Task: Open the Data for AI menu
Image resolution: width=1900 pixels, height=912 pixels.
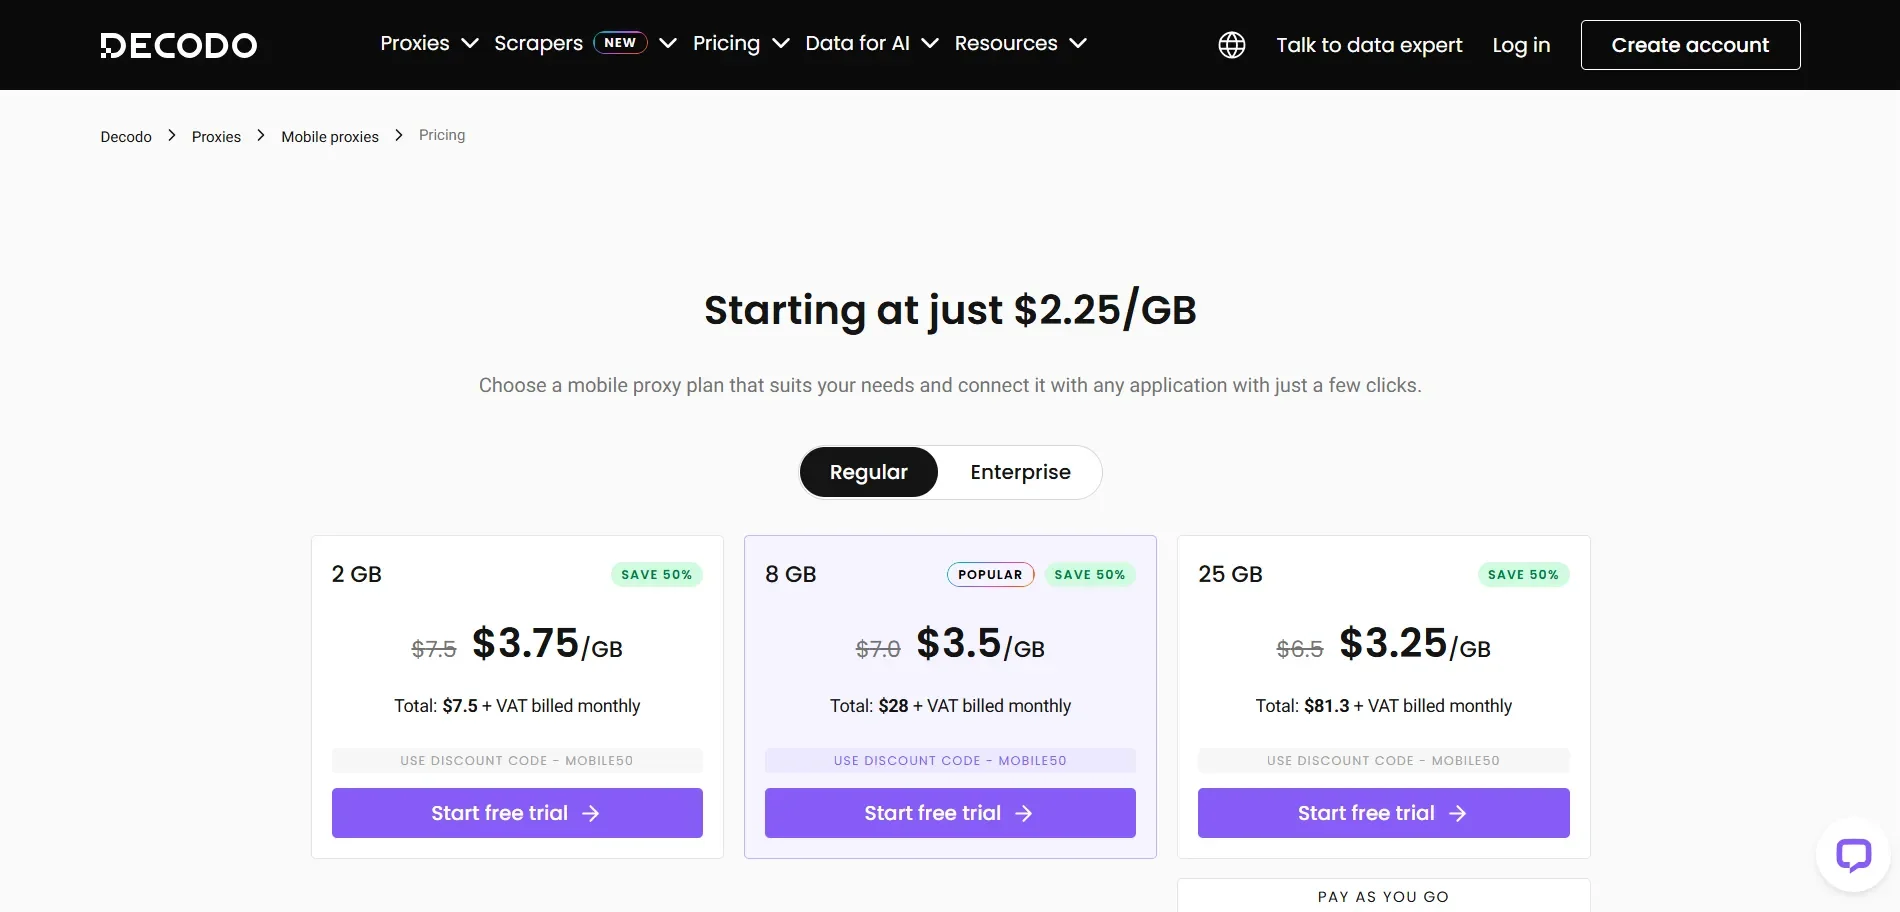Action: [871, 43]
